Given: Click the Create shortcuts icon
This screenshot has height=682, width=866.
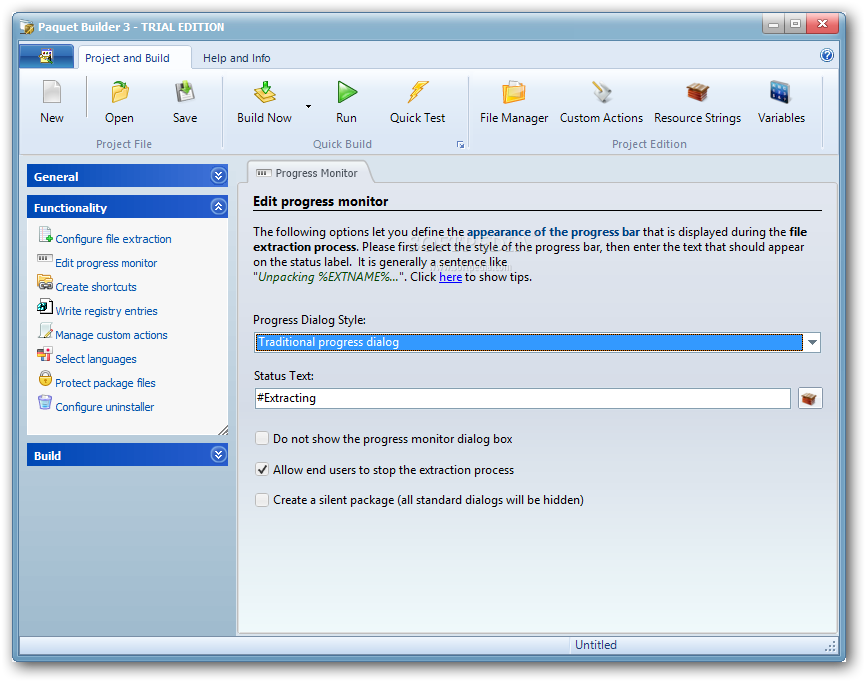Looking at the screenshot, I should coord(45,282).
